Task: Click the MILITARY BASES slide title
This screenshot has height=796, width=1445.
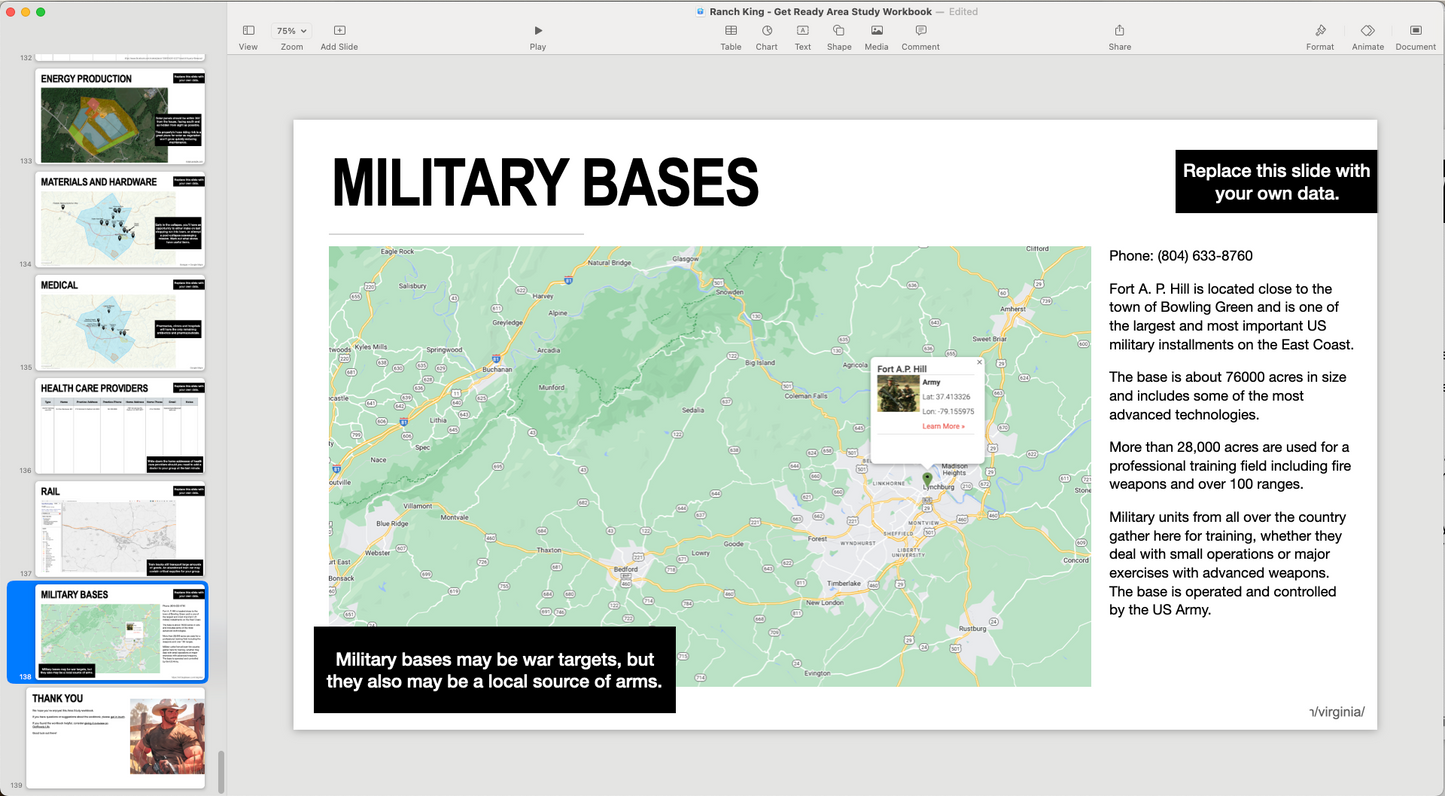Action: coord(545,183)
